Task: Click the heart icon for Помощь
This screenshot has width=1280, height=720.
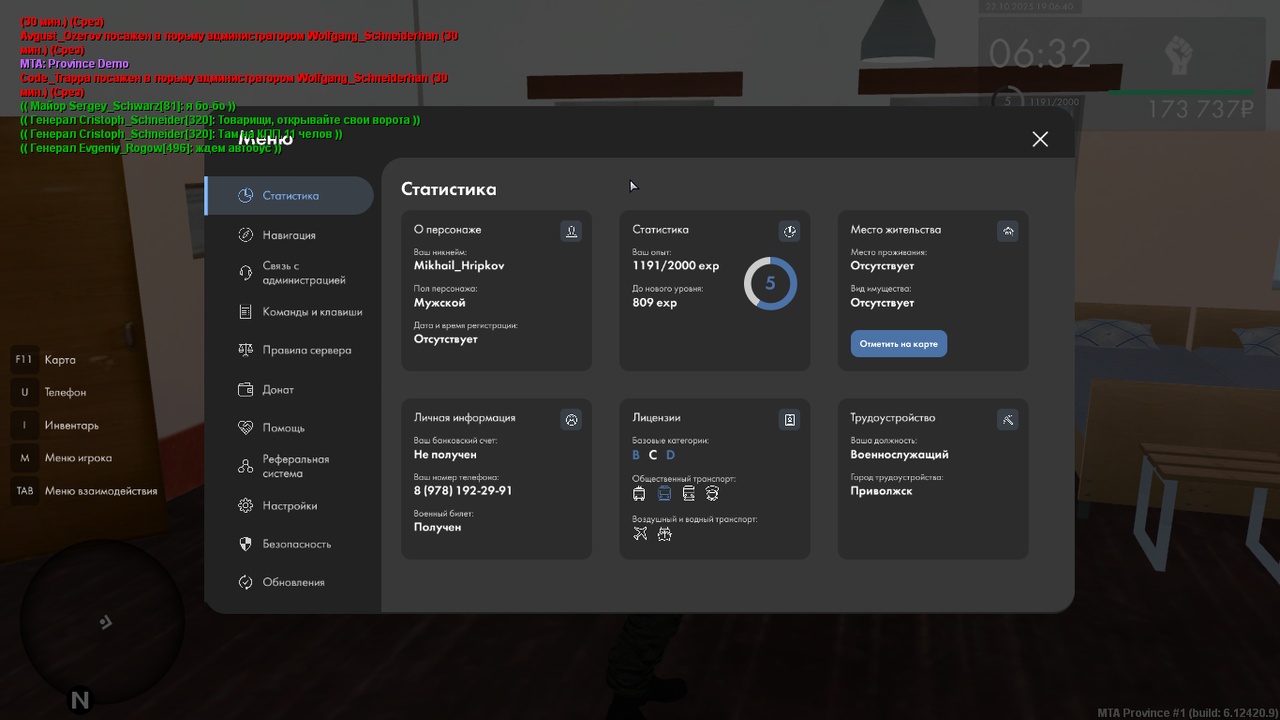Action: (x=246, y=427)
